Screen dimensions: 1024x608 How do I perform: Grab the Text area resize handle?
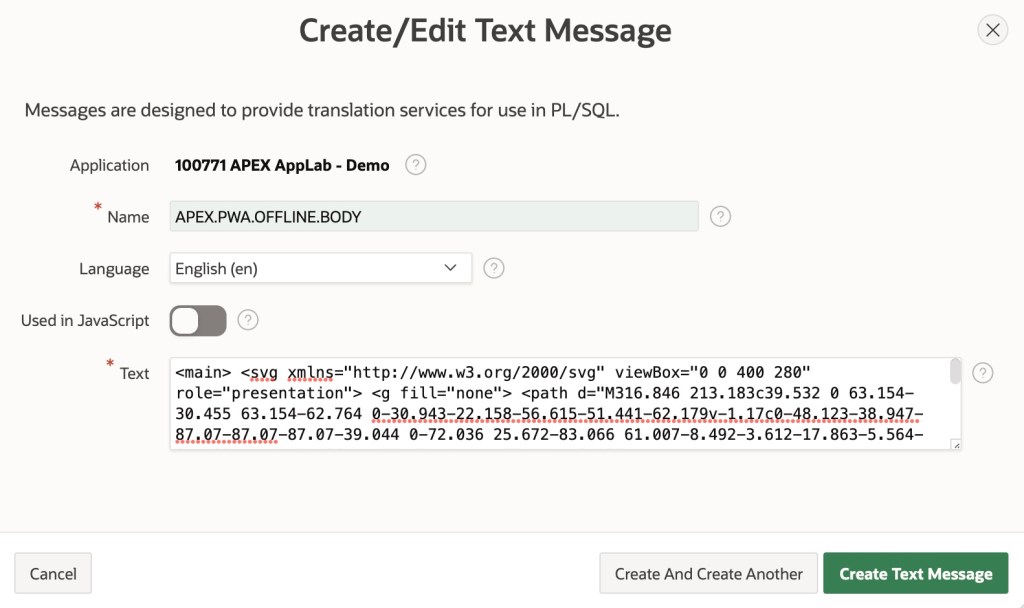(955, 444)
